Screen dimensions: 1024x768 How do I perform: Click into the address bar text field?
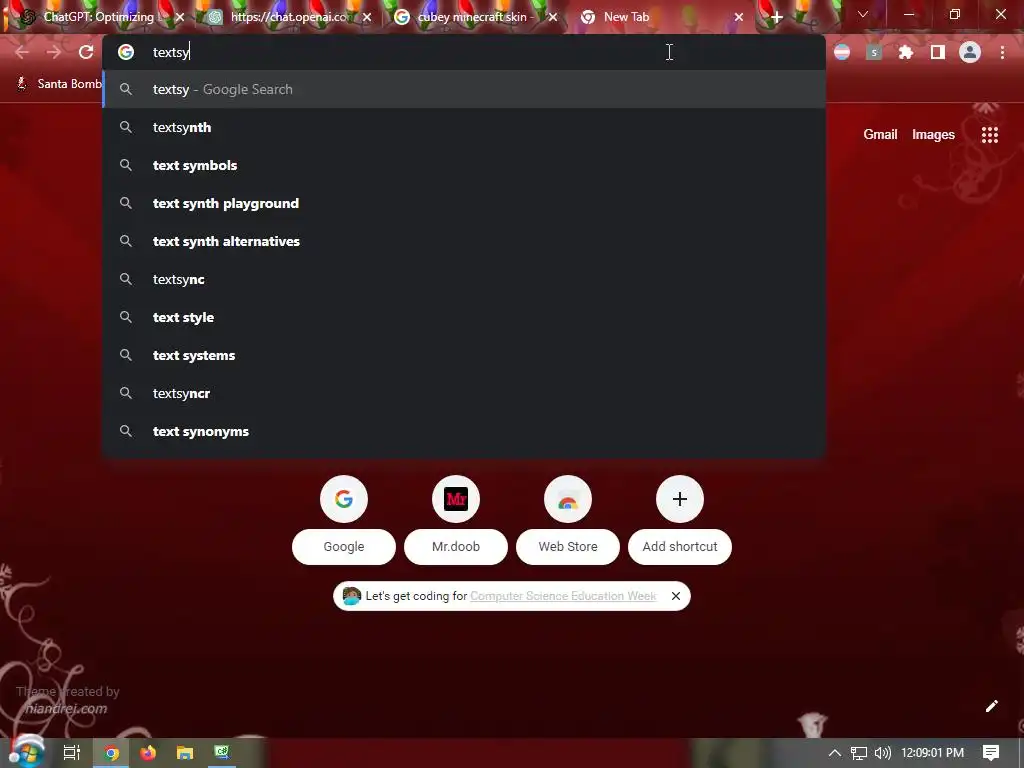[464, 52]
